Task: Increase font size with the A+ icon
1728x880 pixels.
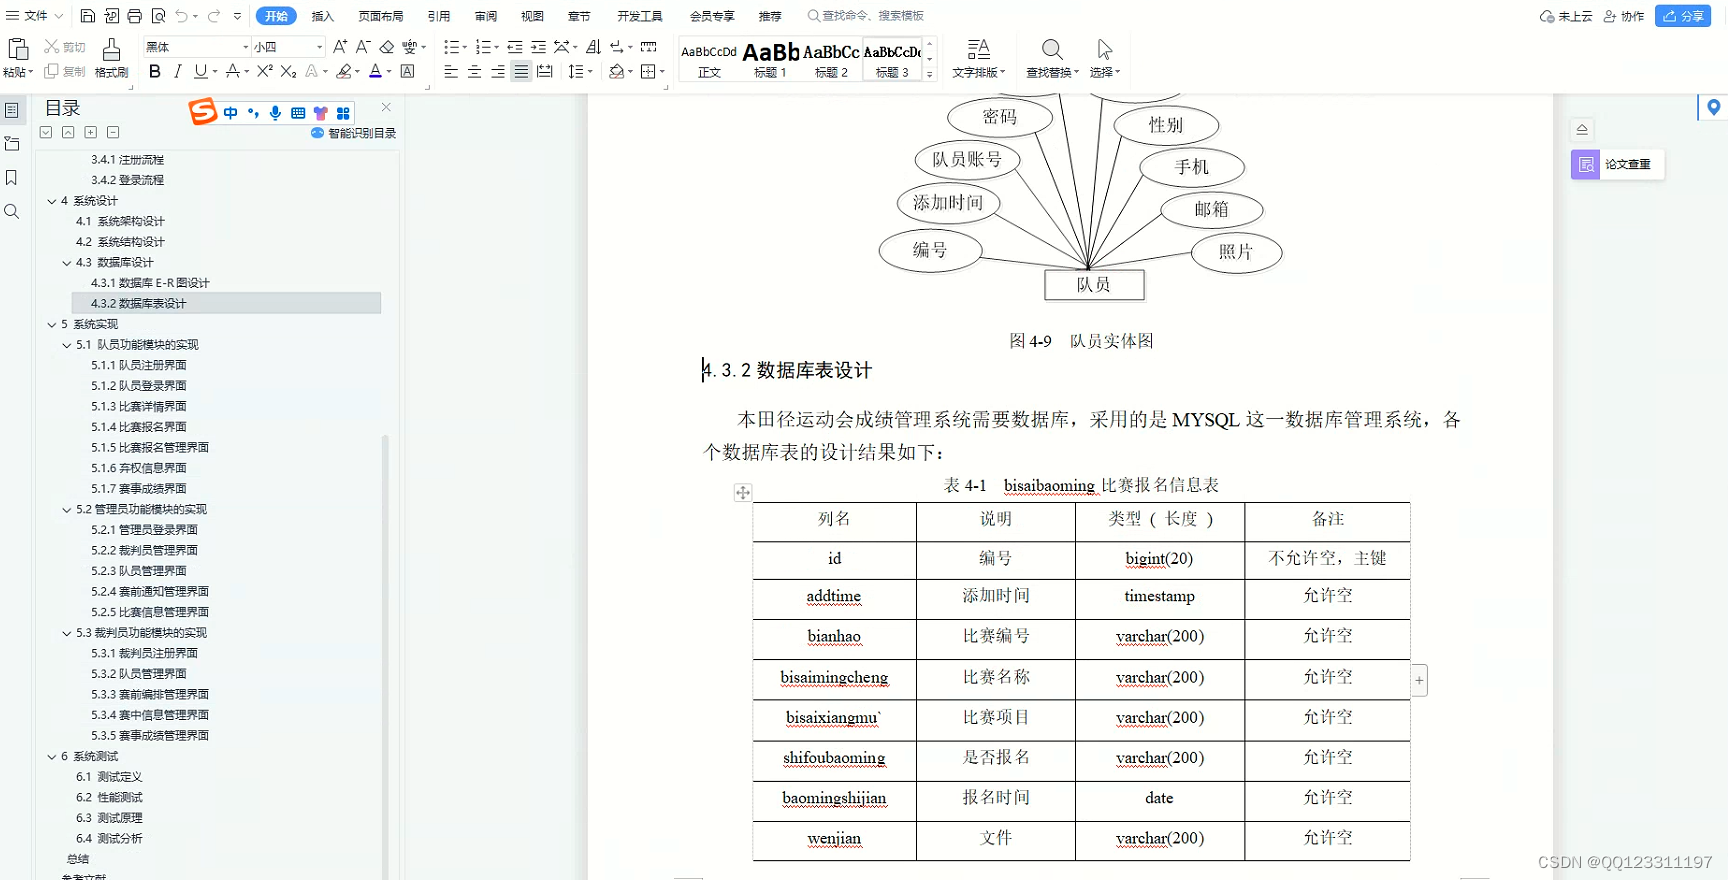Action: pos(340,47)
